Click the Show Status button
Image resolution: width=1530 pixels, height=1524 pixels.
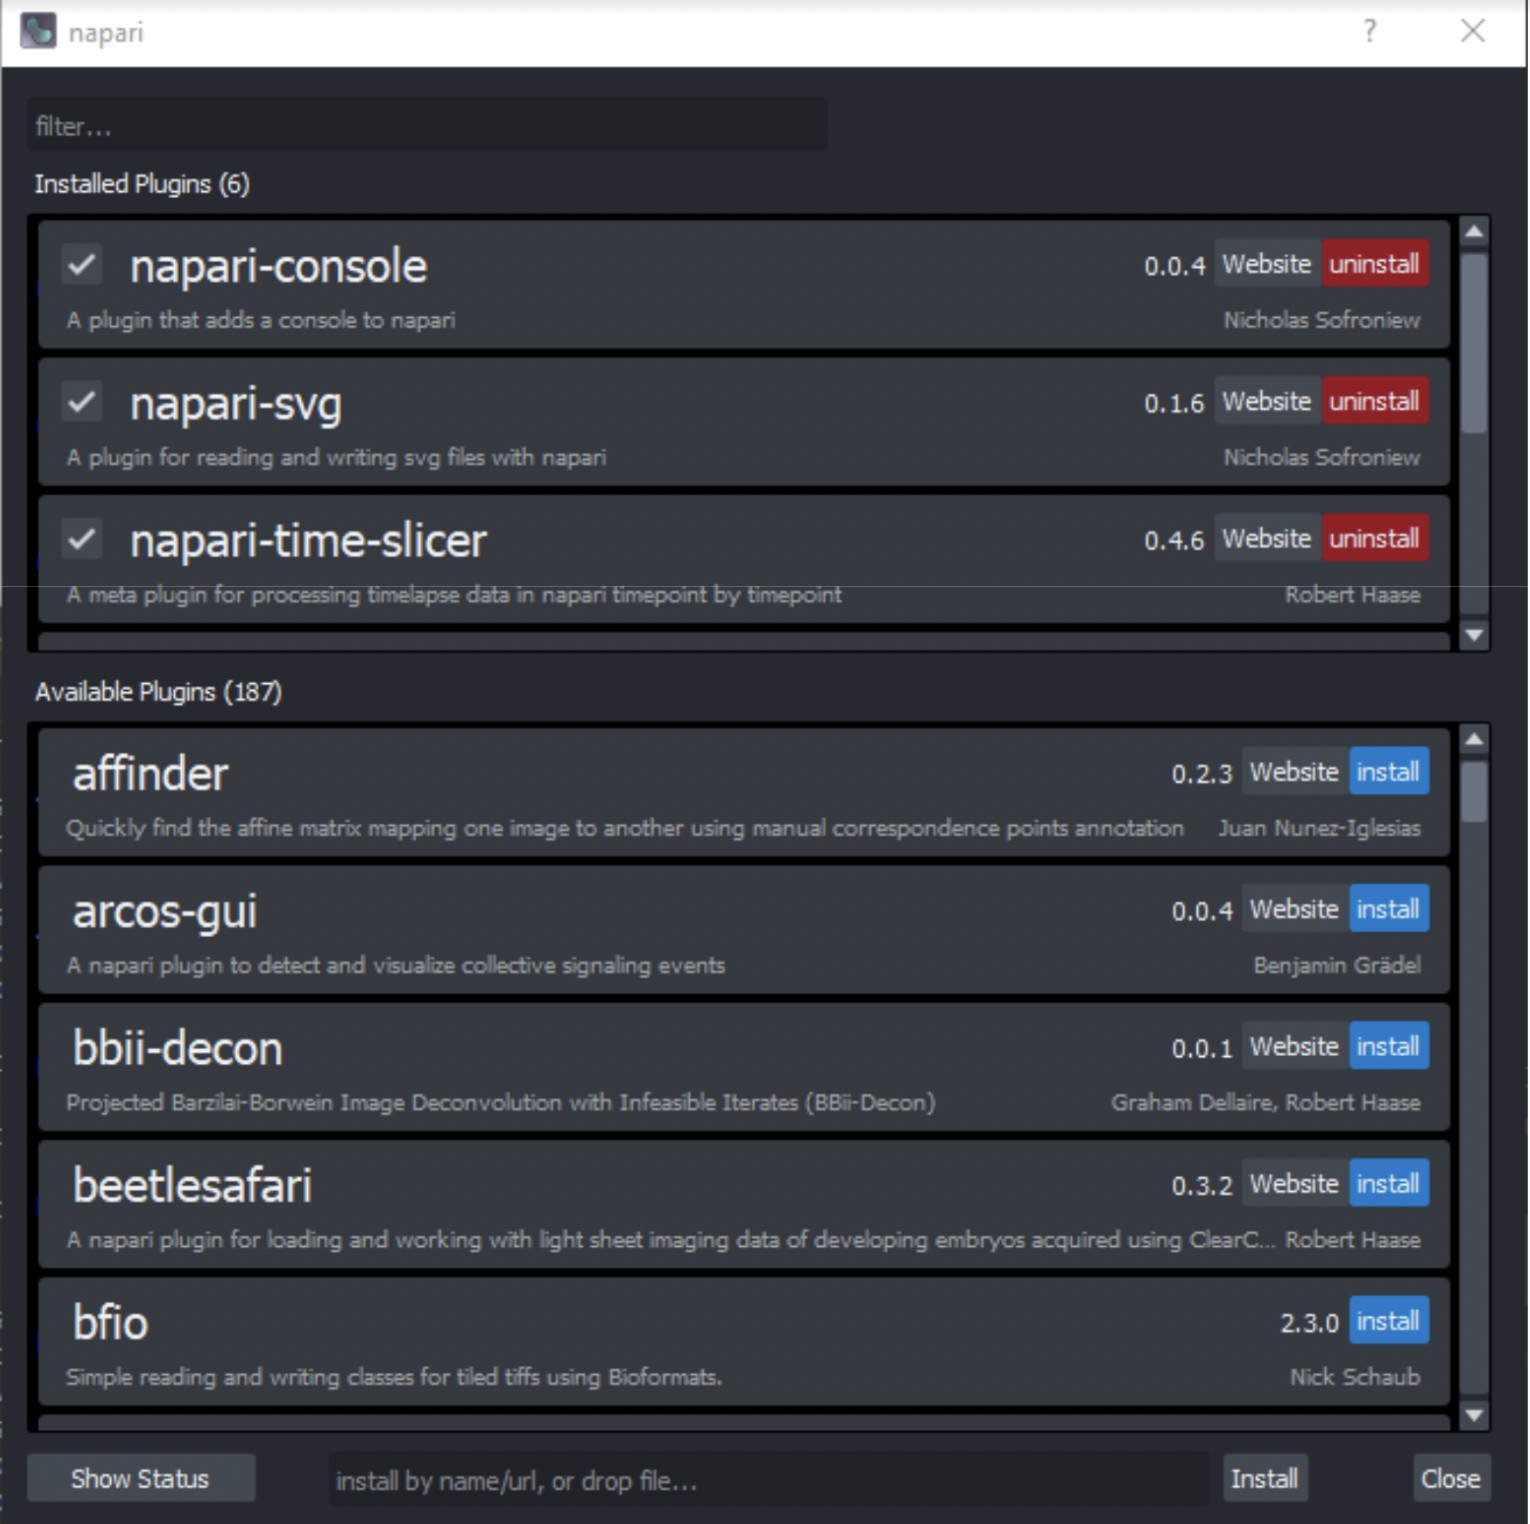tap(140, 1478)
